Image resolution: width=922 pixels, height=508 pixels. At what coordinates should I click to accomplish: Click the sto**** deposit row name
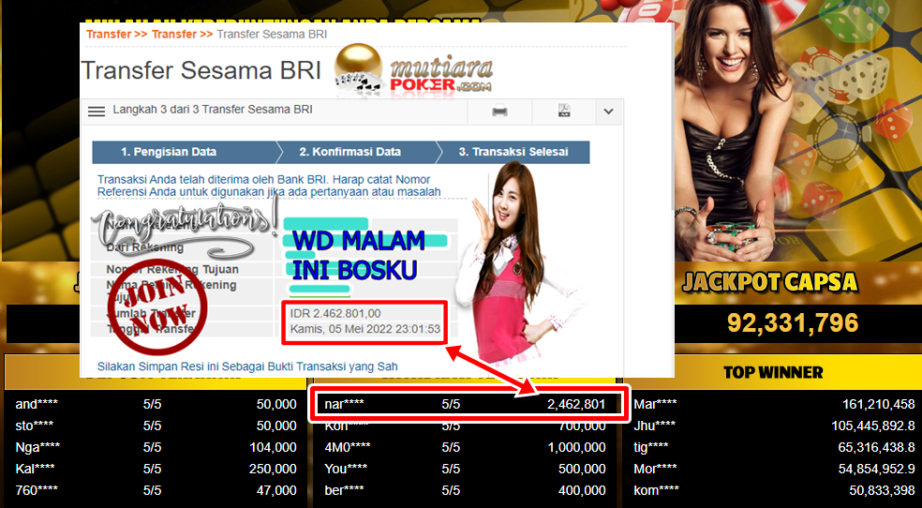tap(35, 425)
